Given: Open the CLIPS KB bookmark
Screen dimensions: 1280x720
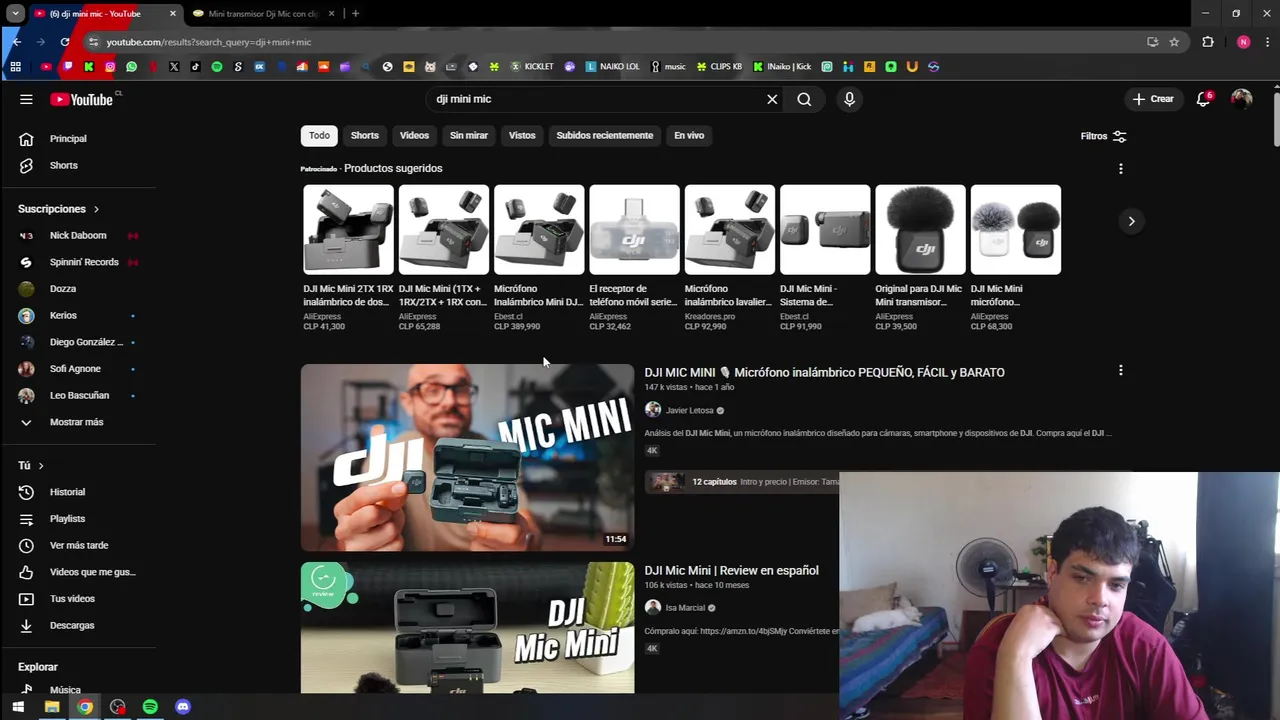Looking at the screenshot, I should [x=719, y=67].
